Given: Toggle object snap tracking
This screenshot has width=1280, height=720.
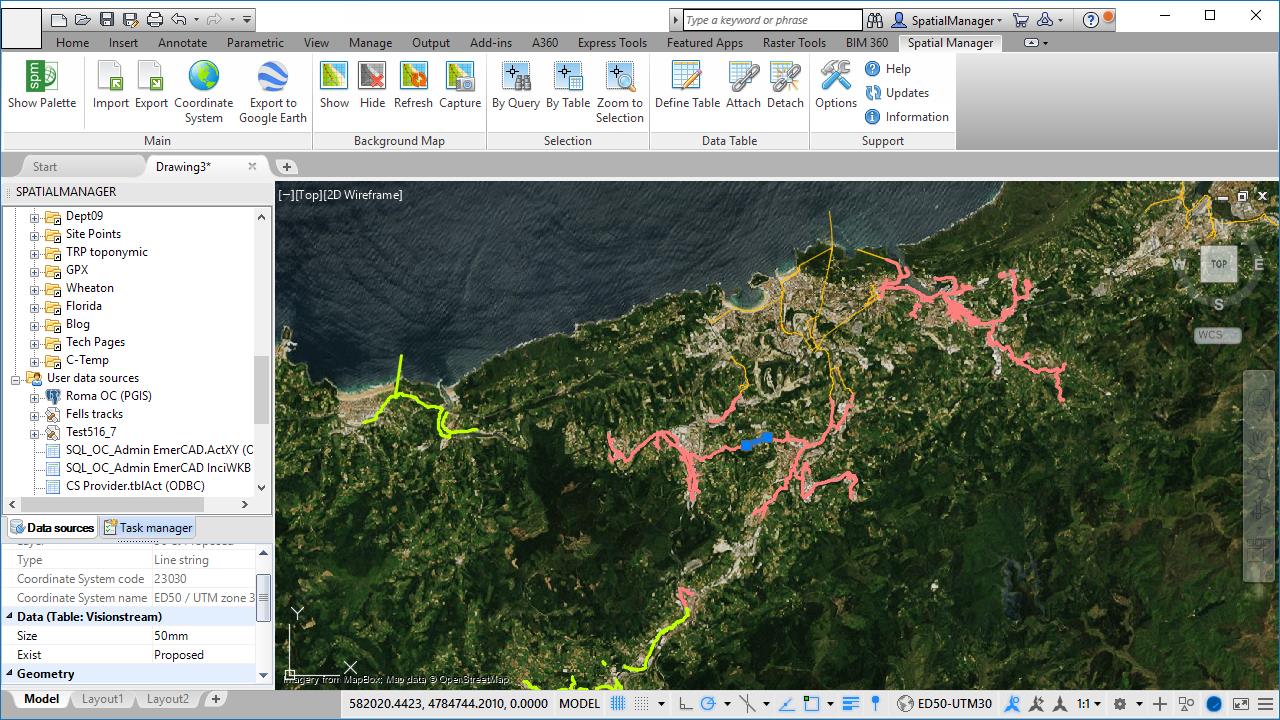Looking at the screenshot, I should coord(786,703).
